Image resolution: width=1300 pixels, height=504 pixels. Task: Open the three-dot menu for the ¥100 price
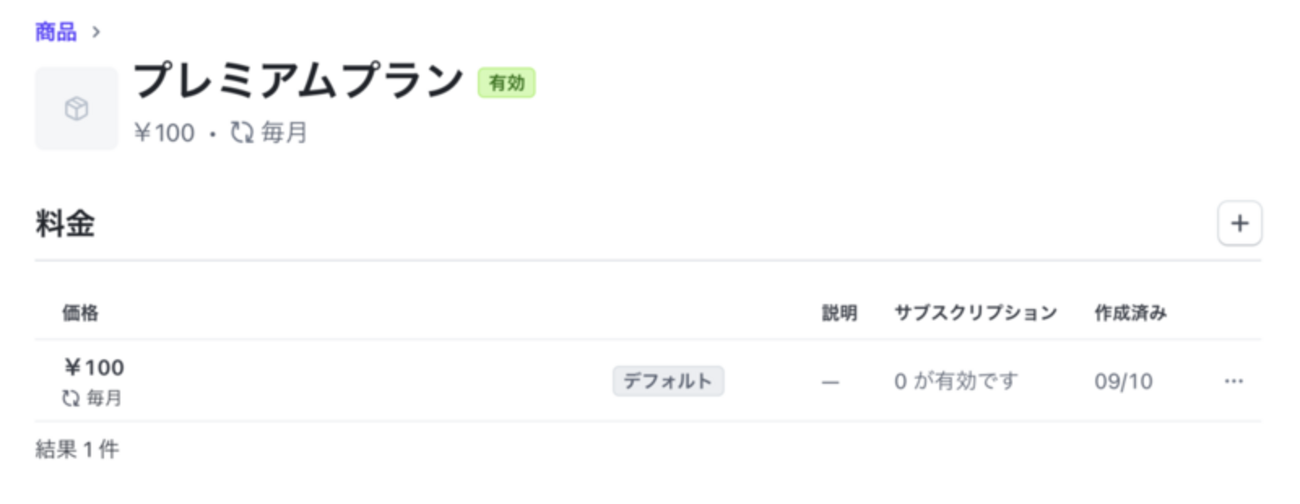tap(1234, 381)
